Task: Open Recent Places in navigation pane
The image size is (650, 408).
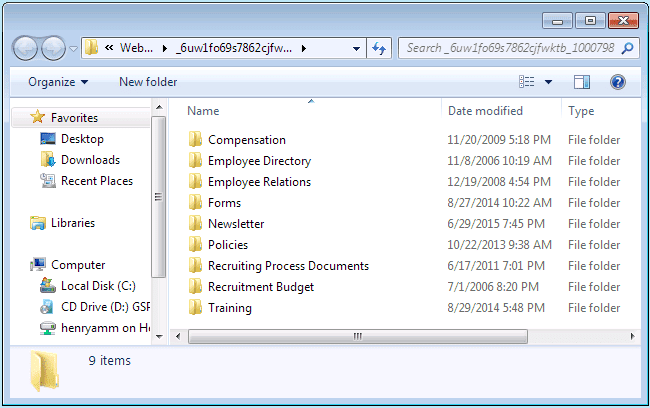Action: pyautogui.click(x=97, y=181)
